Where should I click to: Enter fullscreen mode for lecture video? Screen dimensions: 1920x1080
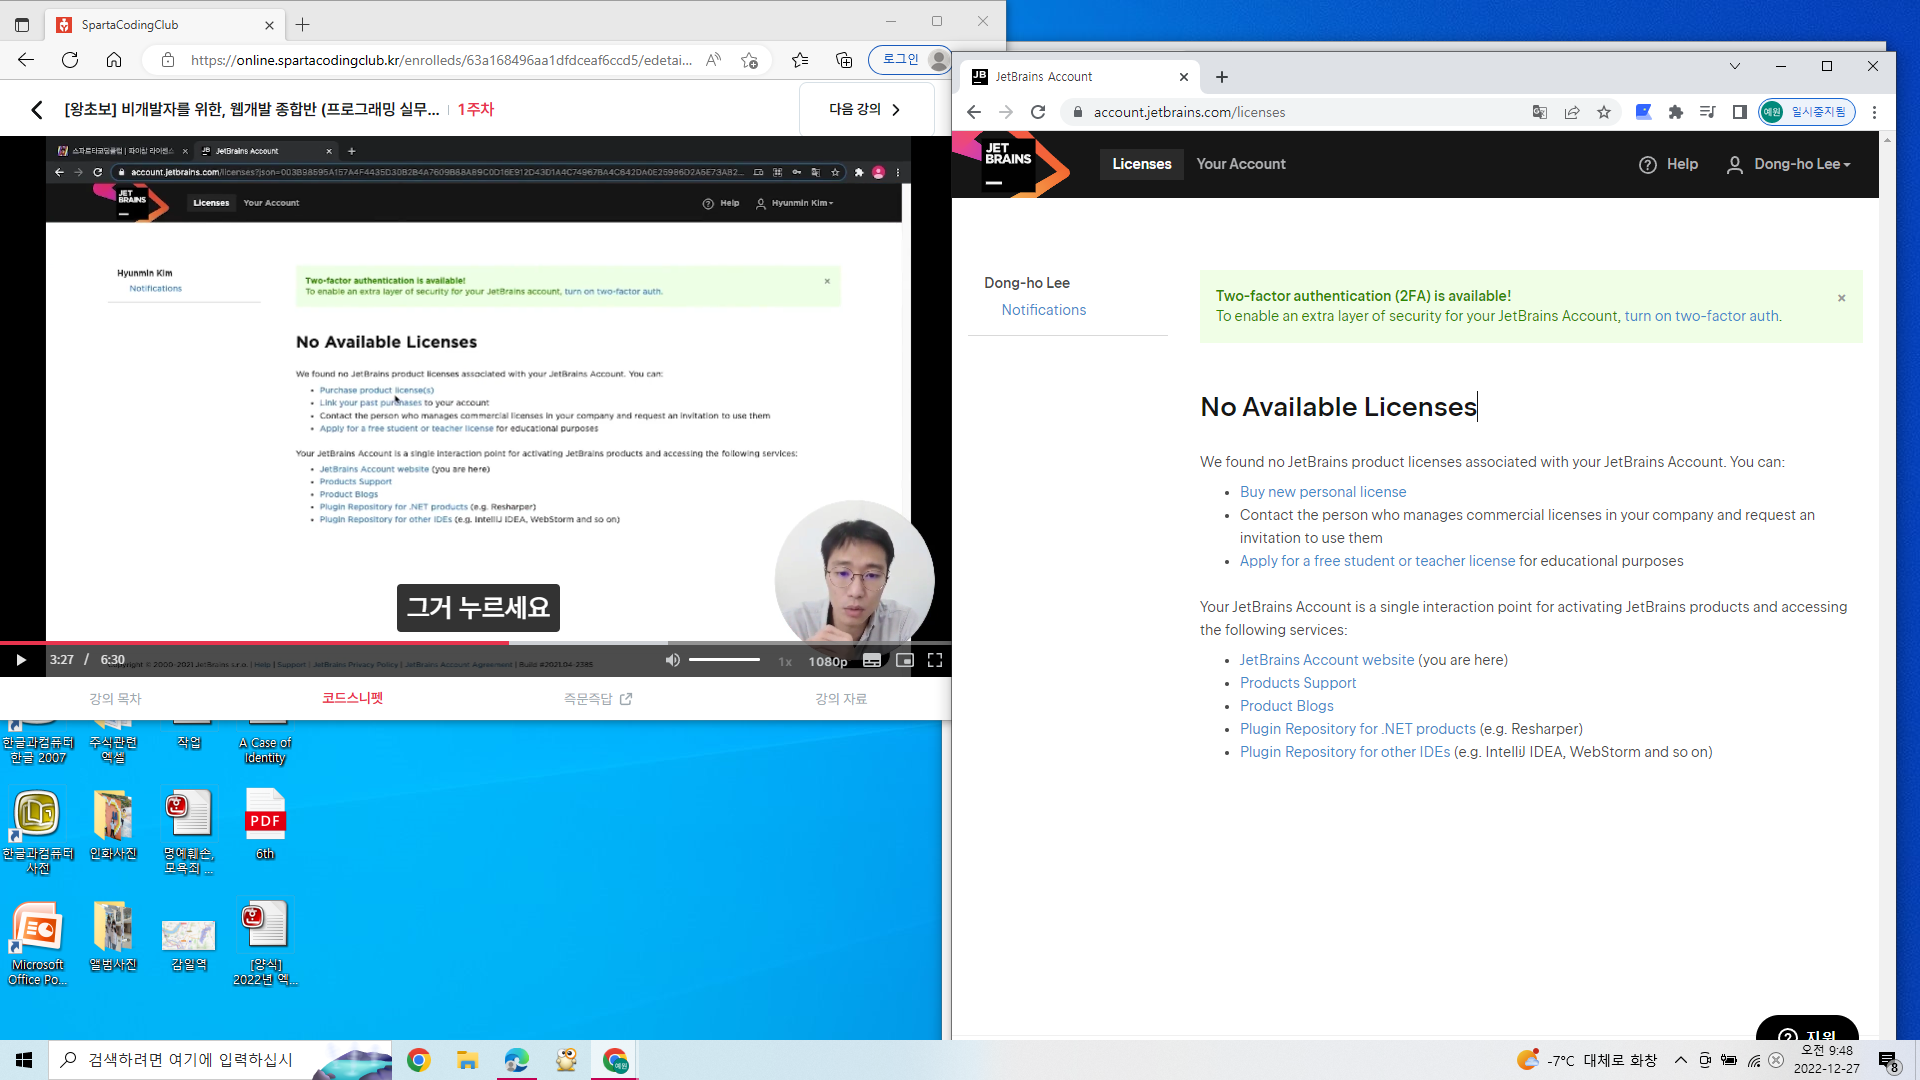click(x=935, y=660)
